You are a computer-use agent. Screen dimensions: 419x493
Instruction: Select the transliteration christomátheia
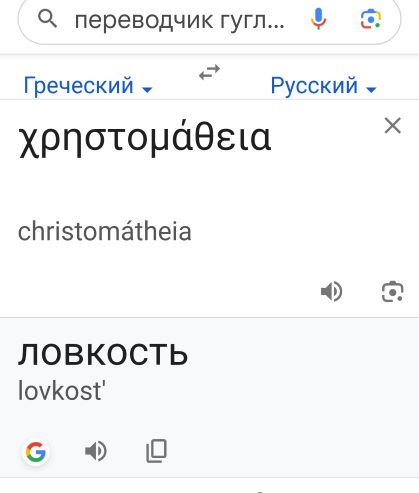pyautogui.click(x=105, y=231)
